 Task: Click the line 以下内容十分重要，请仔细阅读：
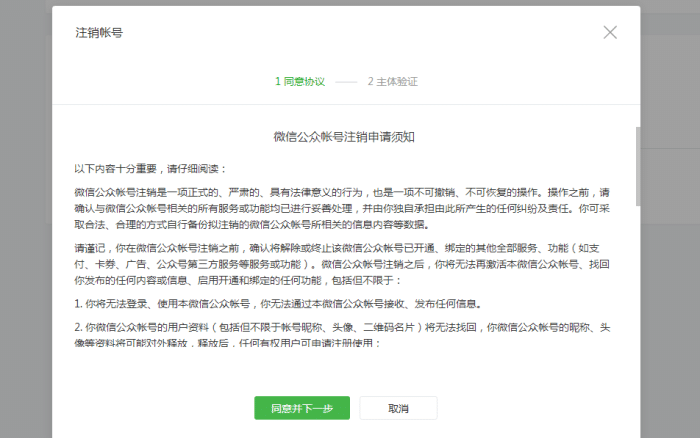coord(151,169)
